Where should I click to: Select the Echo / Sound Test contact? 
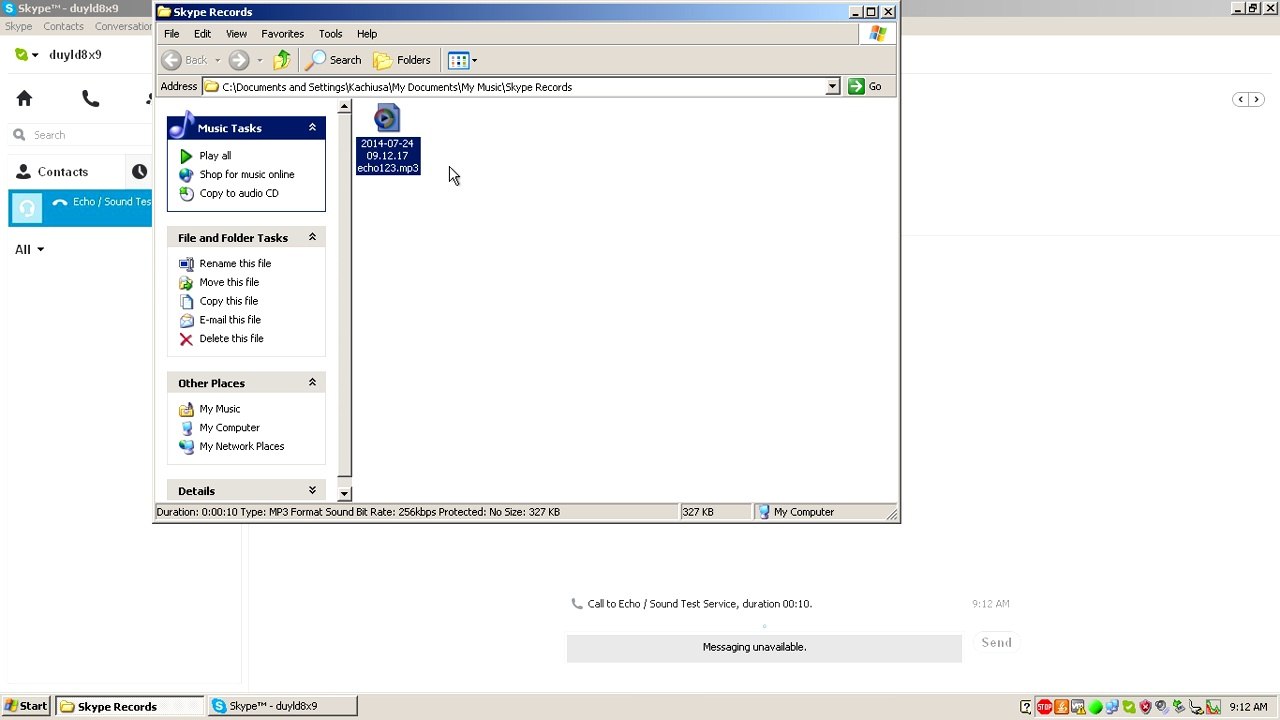[x=80, y=208]
